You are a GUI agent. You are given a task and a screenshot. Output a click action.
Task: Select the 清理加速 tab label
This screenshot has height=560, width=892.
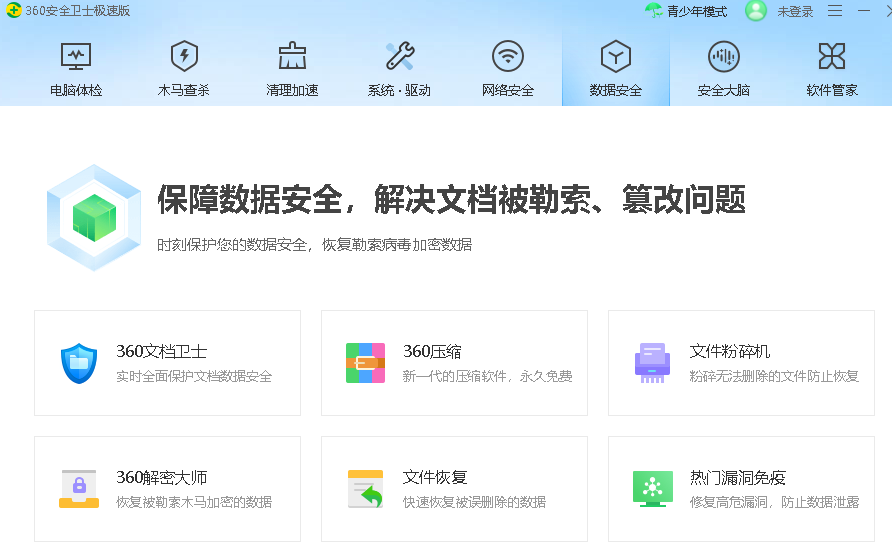pos(292,90)
